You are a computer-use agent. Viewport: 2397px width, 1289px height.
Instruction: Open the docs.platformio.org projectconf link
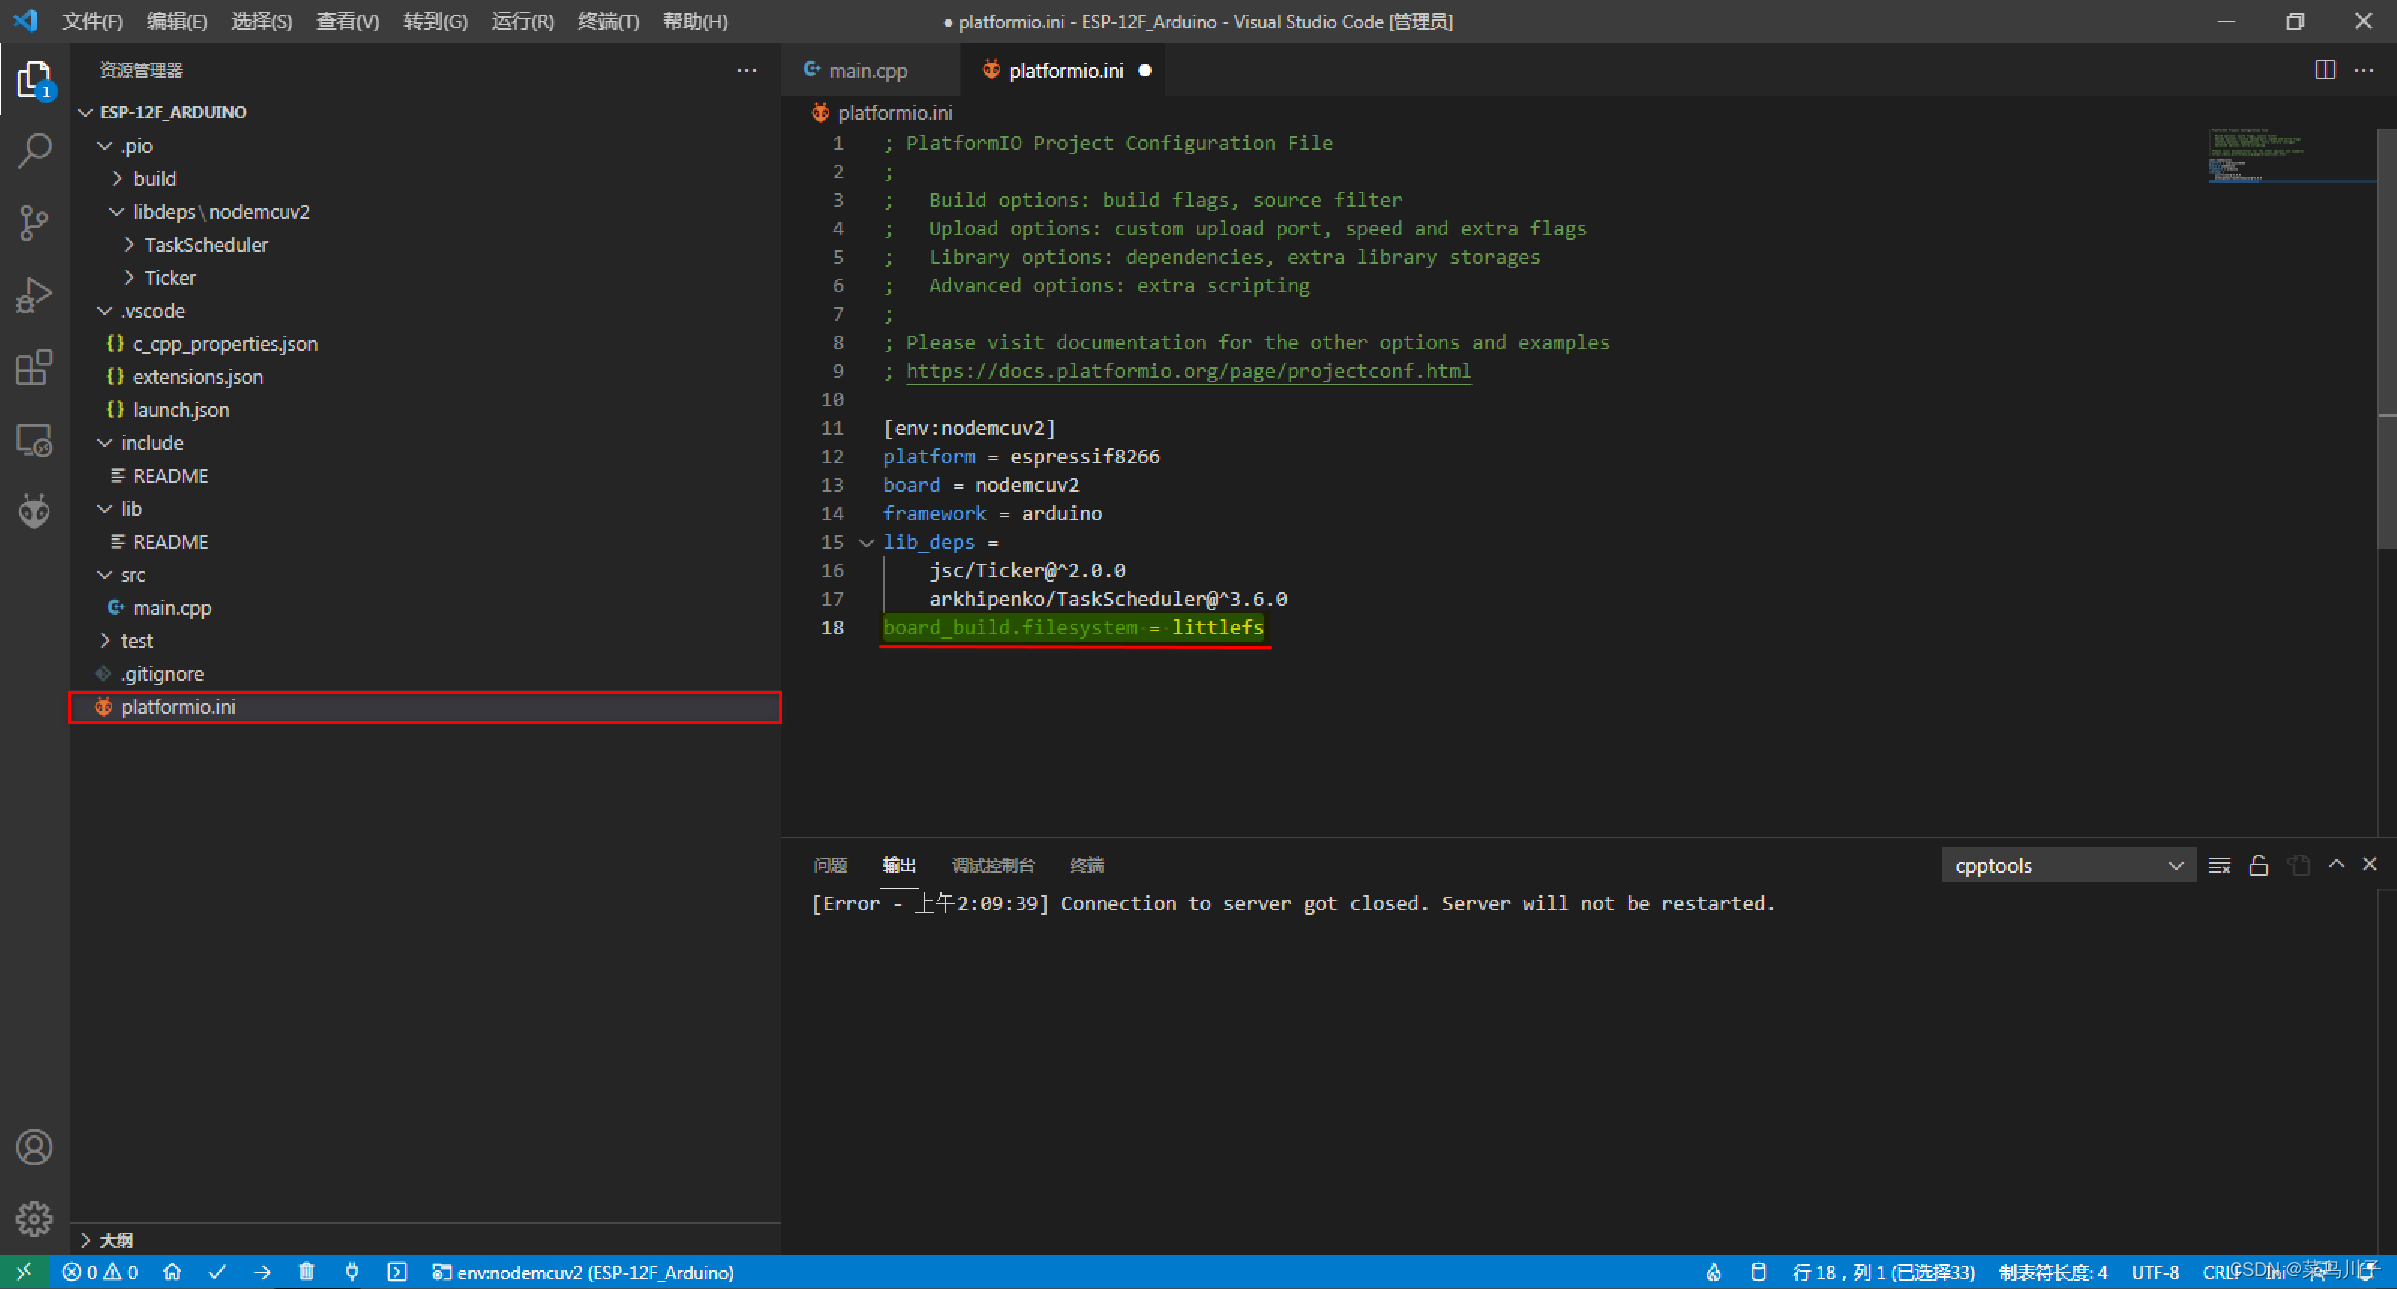[x=1188, y=371]
